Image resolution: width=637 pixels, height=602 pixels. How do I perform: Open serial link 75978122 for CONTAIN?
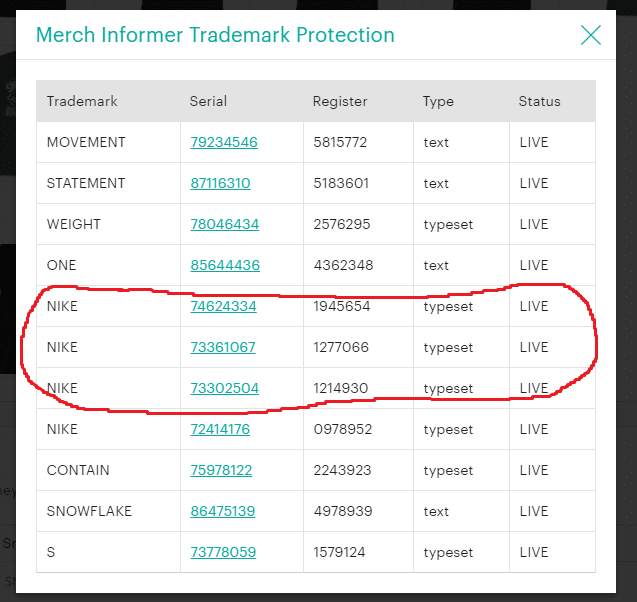click(221, 470)
